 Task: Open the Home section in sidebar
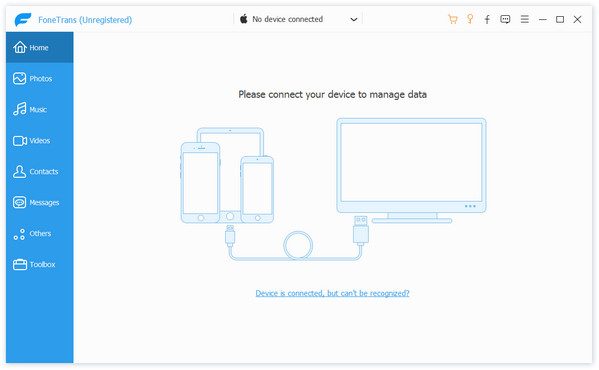click(39, 47)
